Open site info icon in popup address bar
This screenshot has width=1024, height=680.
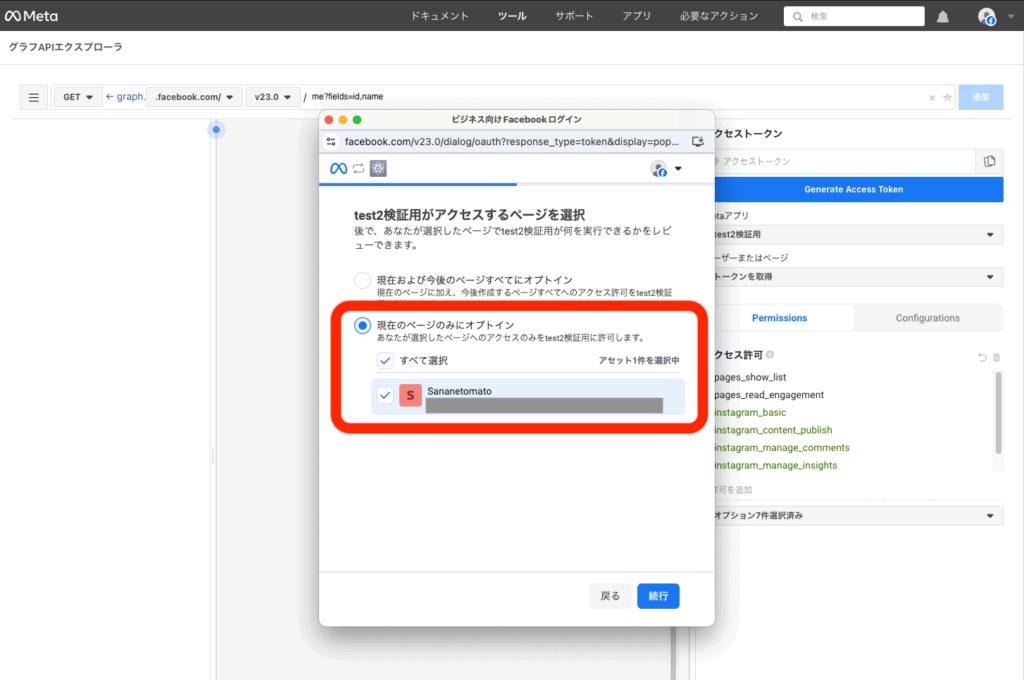(332, 142)
